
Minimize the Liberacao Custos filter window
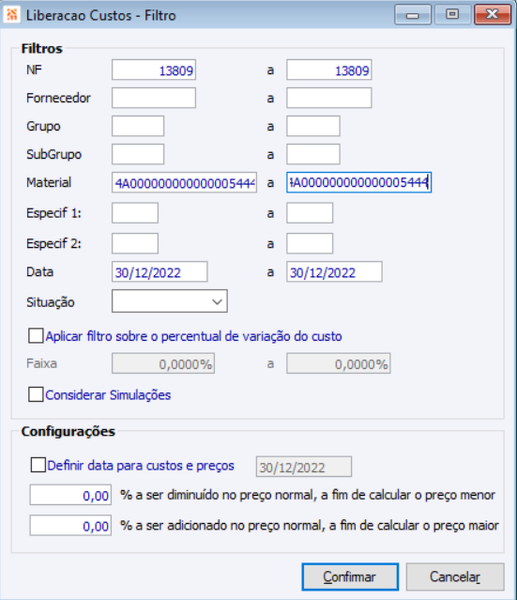pyautogui.click(x=413, y=15)
